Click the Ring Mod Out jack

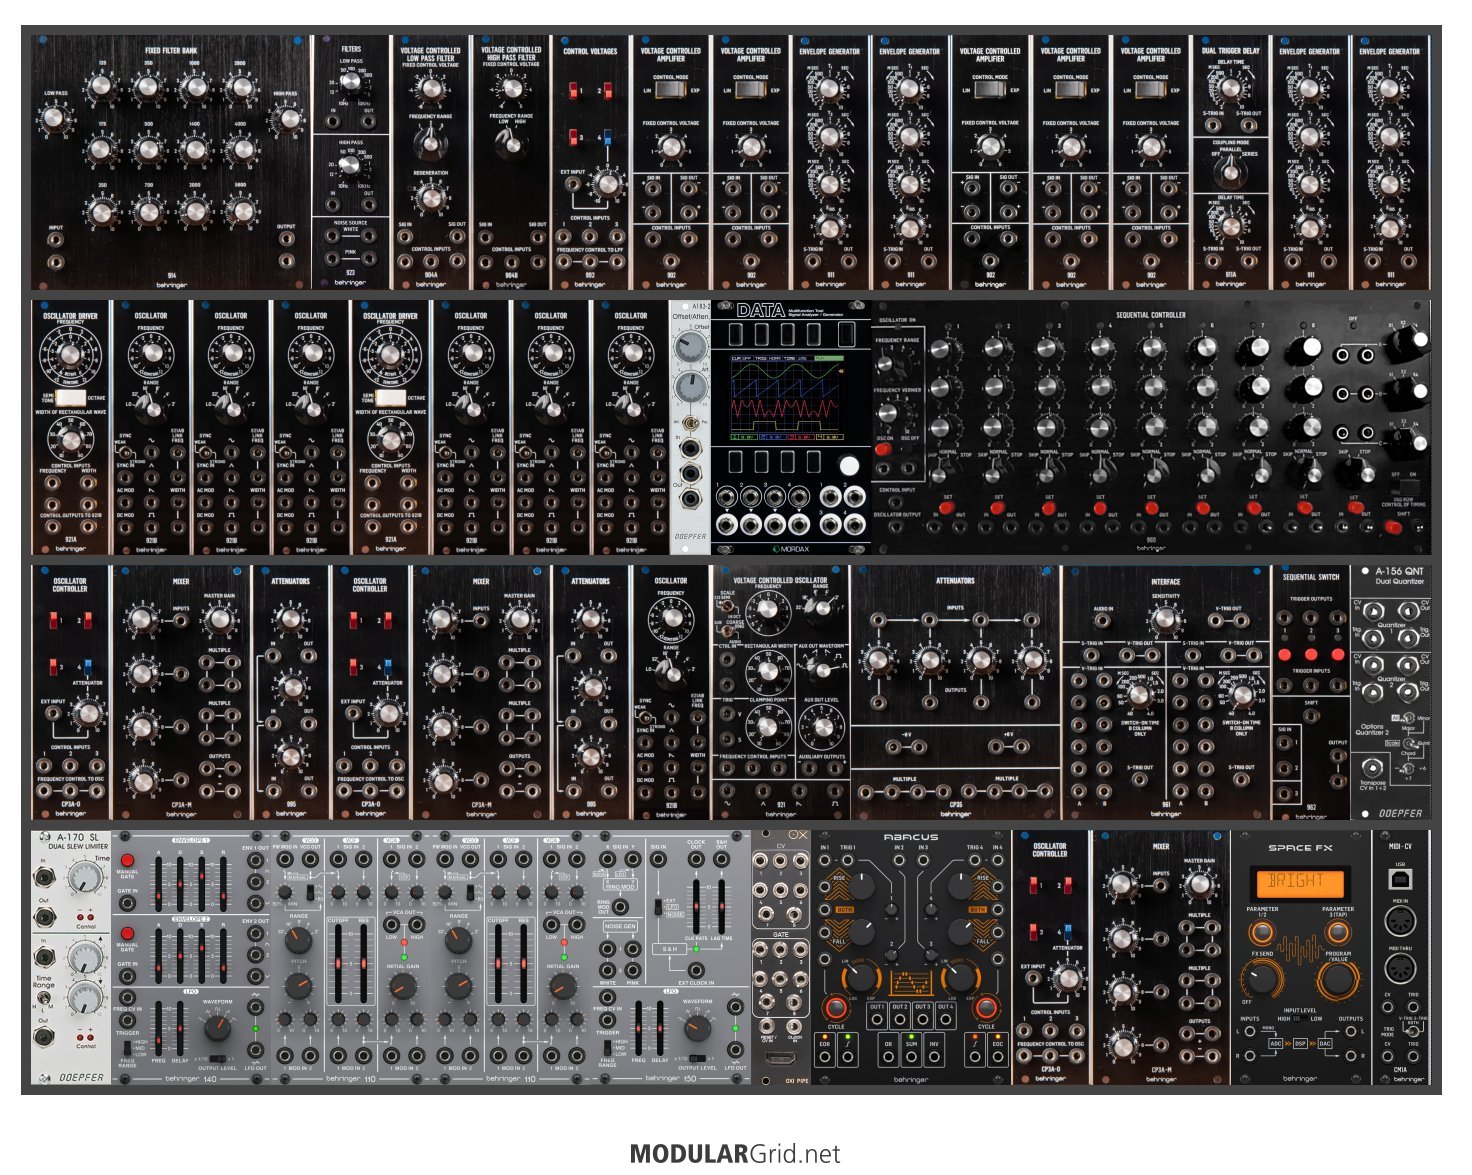click(619, 908)
